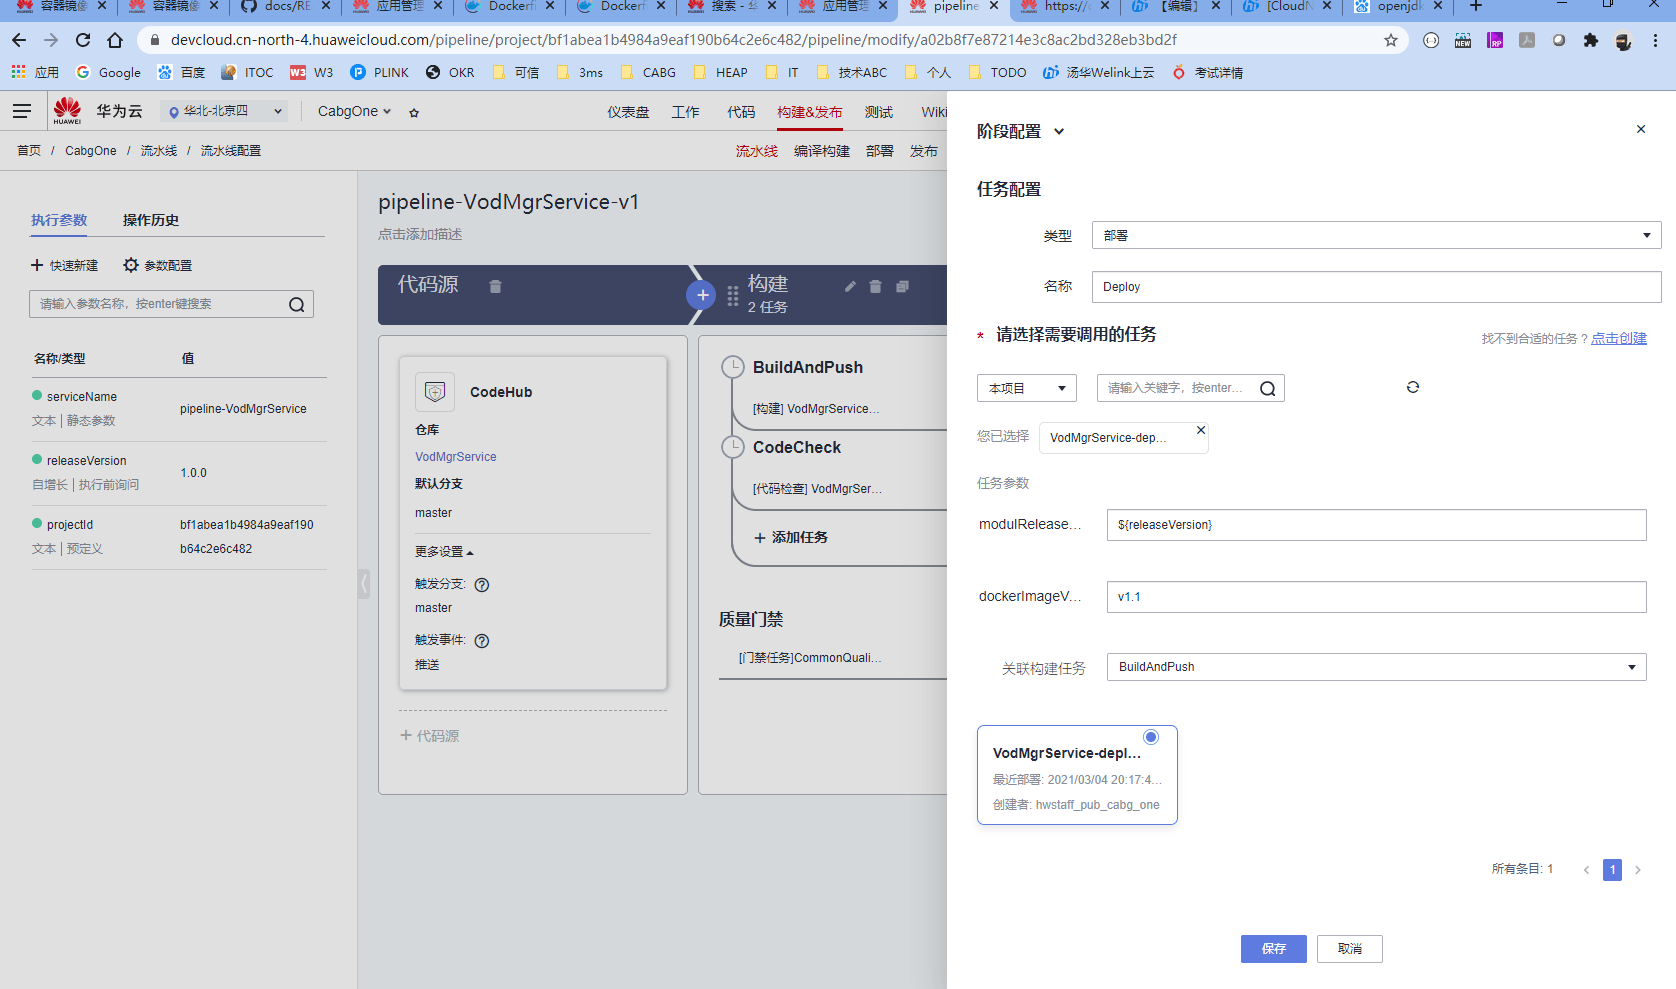1676x989 pixels.
Task: Search tasks with the keyword magnifier icon
Action: (1268, 389)
